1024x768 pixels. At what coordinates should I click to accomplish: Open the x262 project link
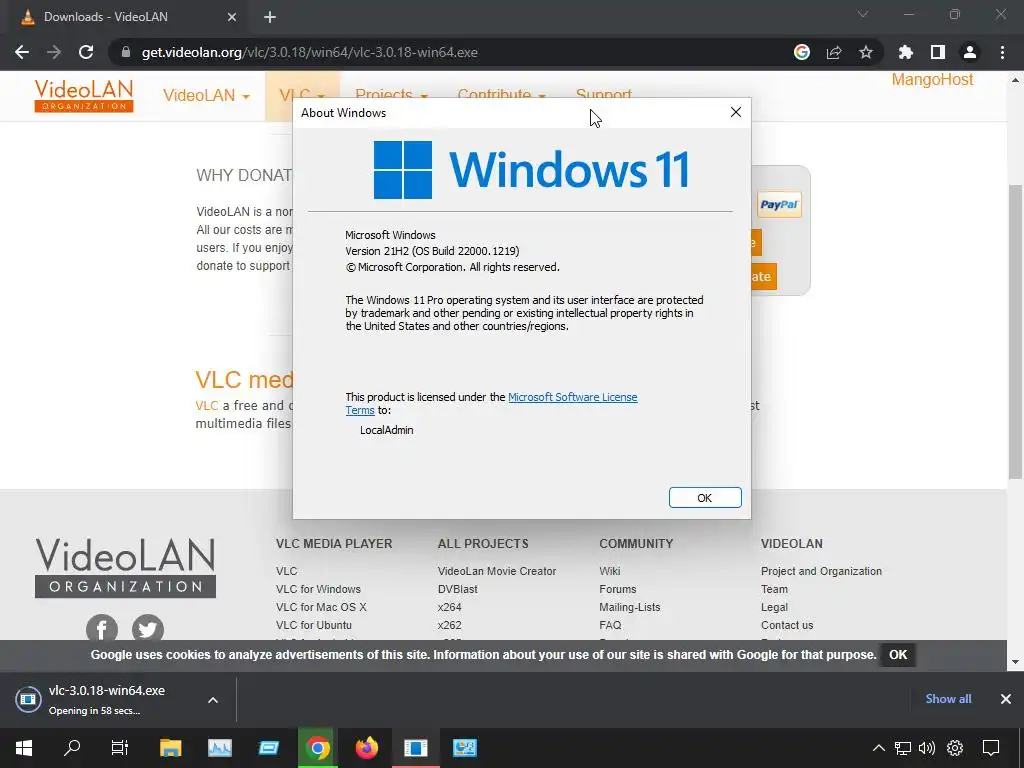pos(449,625)
